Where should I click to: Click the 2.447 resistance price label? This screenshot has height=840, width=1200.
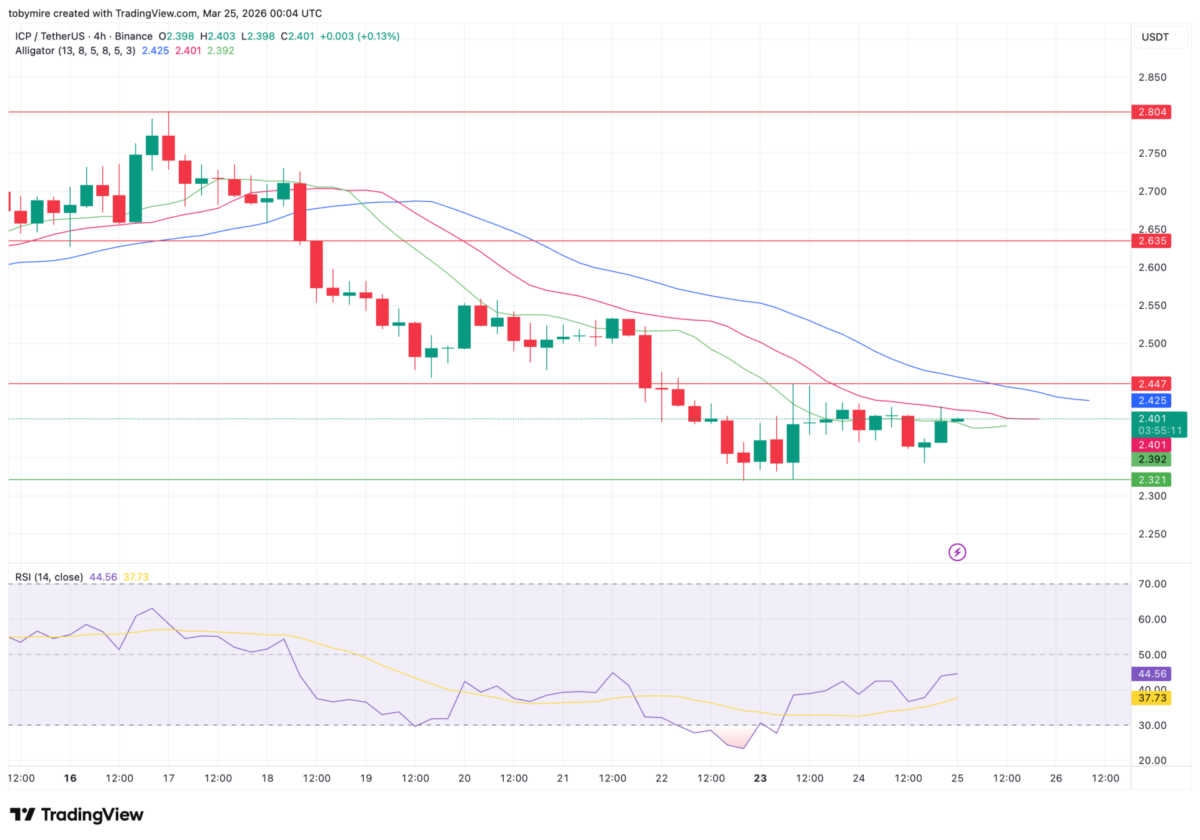coord(1152,384)
